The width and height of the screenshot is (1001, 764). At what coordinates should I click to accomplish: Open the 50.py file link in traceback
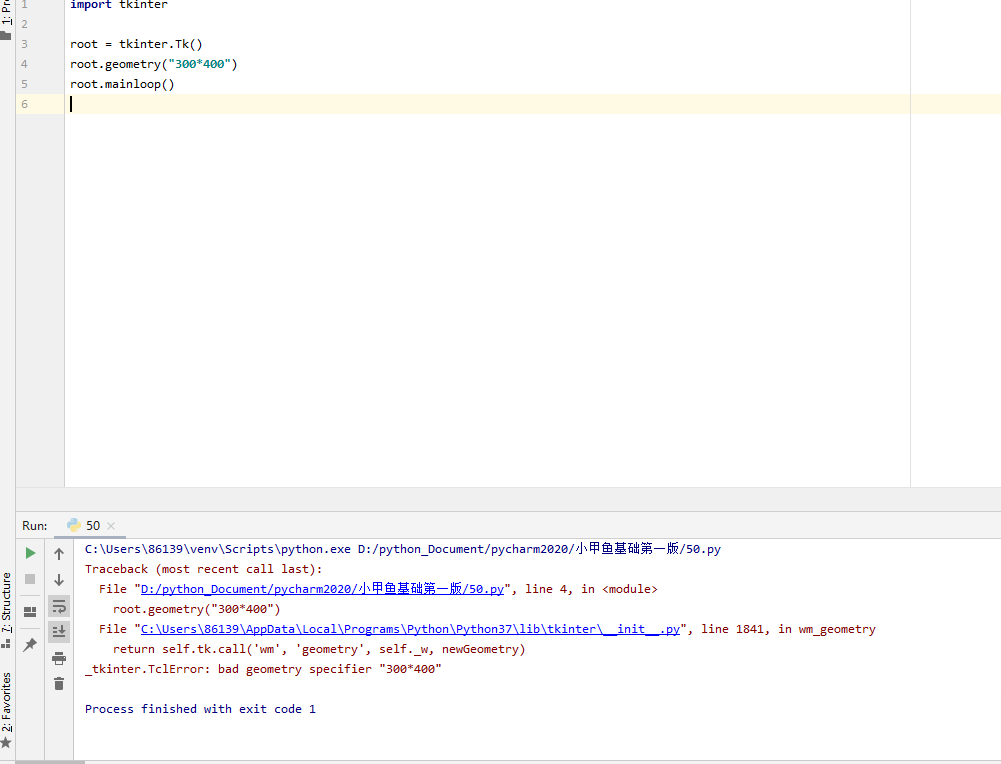pyautogui.click(x=322, y=589)
